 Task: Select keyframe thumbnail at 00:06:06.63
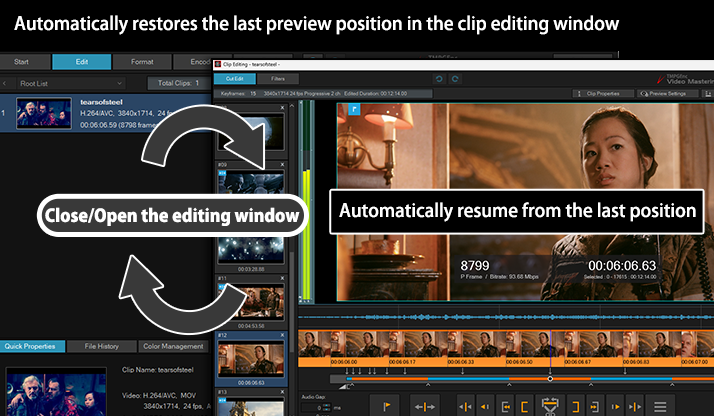pos(251,359)
